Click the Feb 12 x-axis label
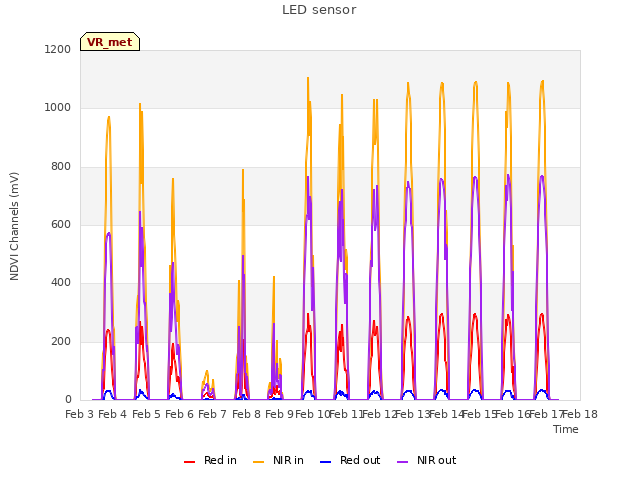640x480 pixels. pyautogui.click(x=379, y=414)
